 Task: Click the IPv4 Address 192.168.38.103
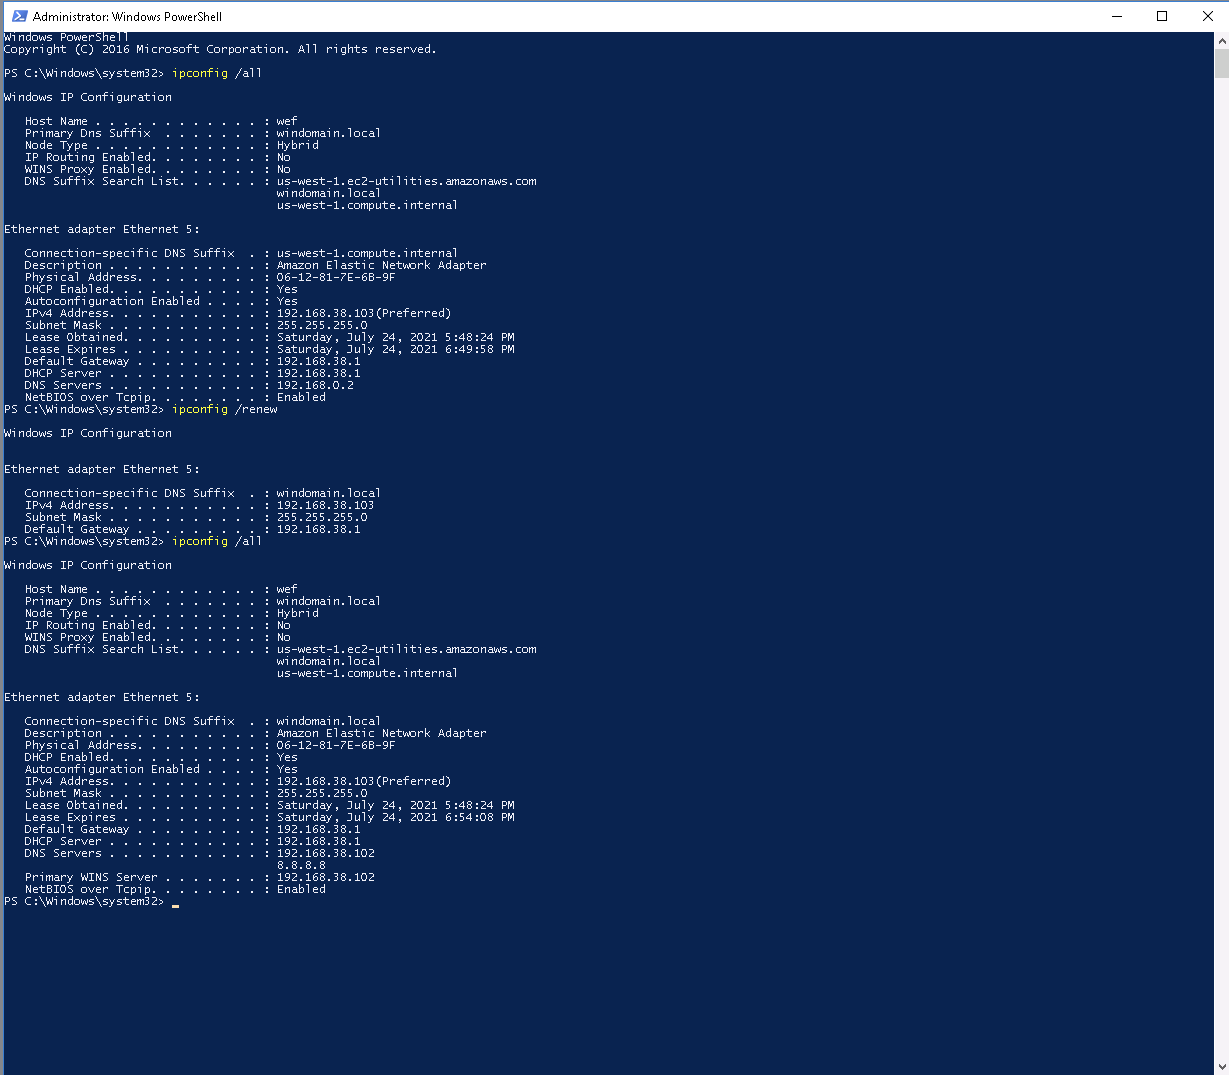pyautogui.click(x=320, y=312)
